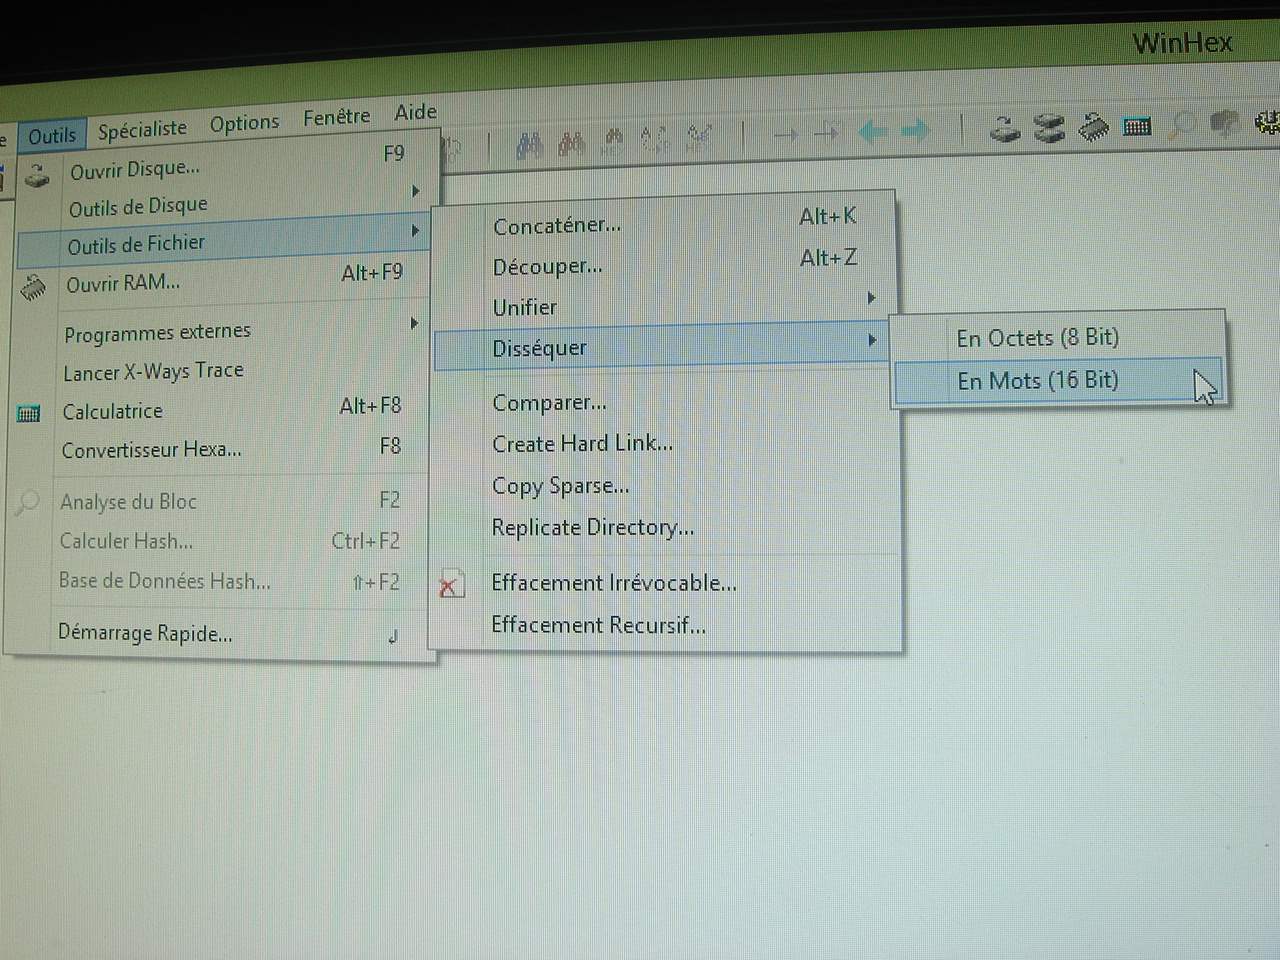Open the Aide menu
This screenshot has height=960, width=1280.
coord(415,112)
